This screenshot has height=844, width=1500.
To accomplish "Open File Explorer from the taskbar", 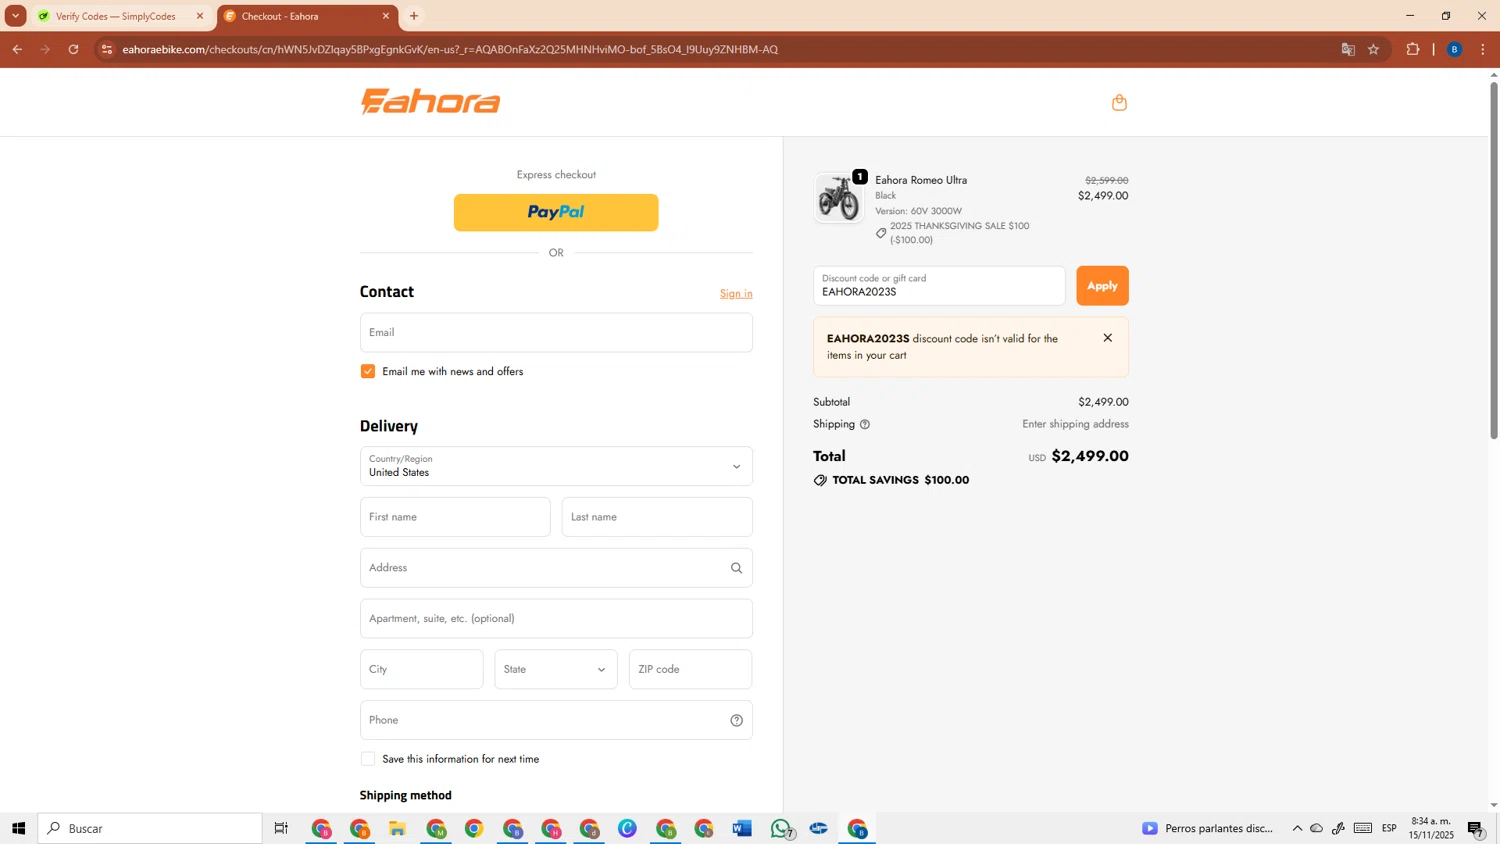I will 397,828.
